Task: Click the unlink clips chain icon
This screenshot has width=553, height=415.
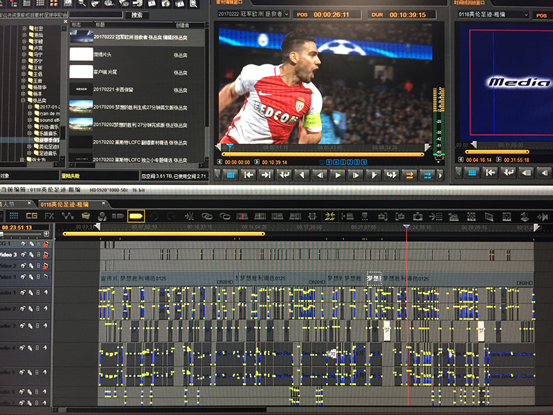Action: 224,216
